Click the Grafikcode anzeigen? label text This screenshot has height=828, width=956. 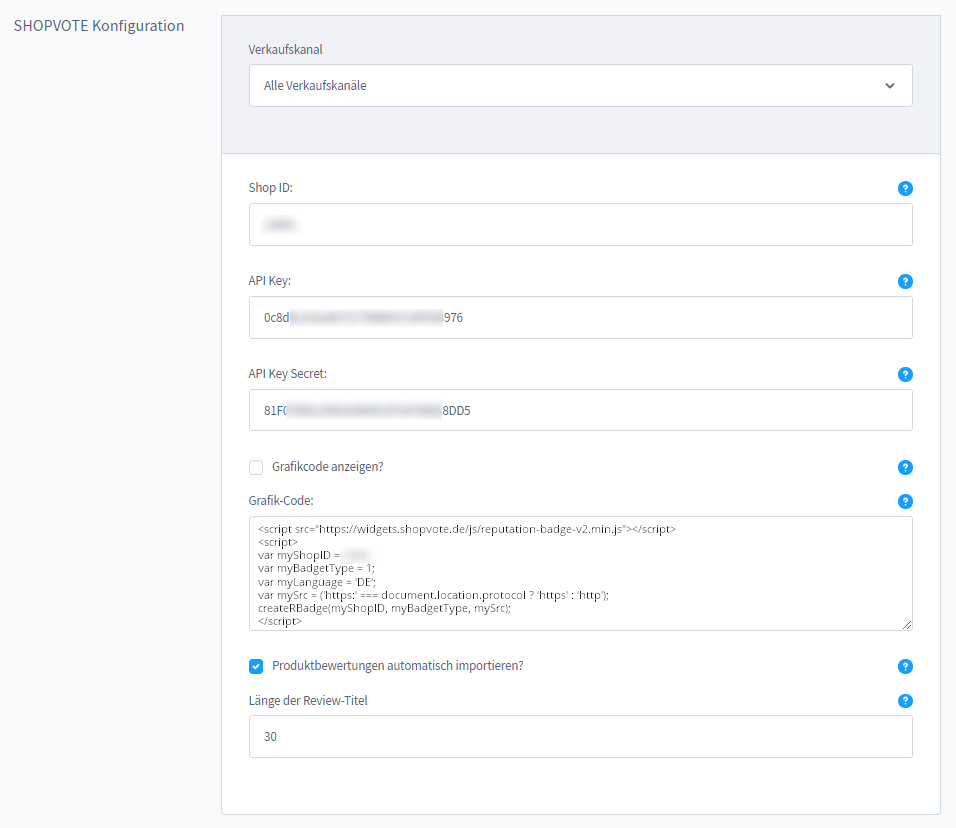pyautogui.click(x=327, y=467)
